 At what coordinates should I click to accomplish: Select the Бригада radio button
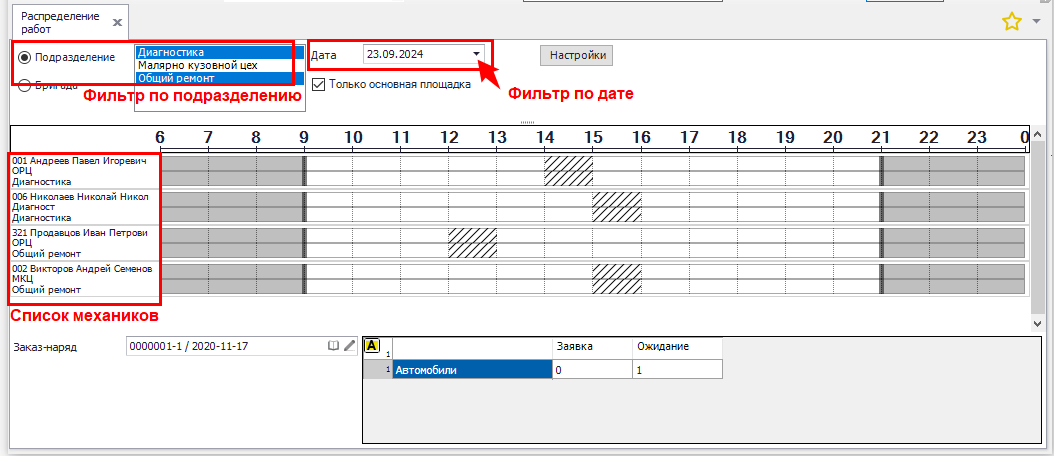25,86
